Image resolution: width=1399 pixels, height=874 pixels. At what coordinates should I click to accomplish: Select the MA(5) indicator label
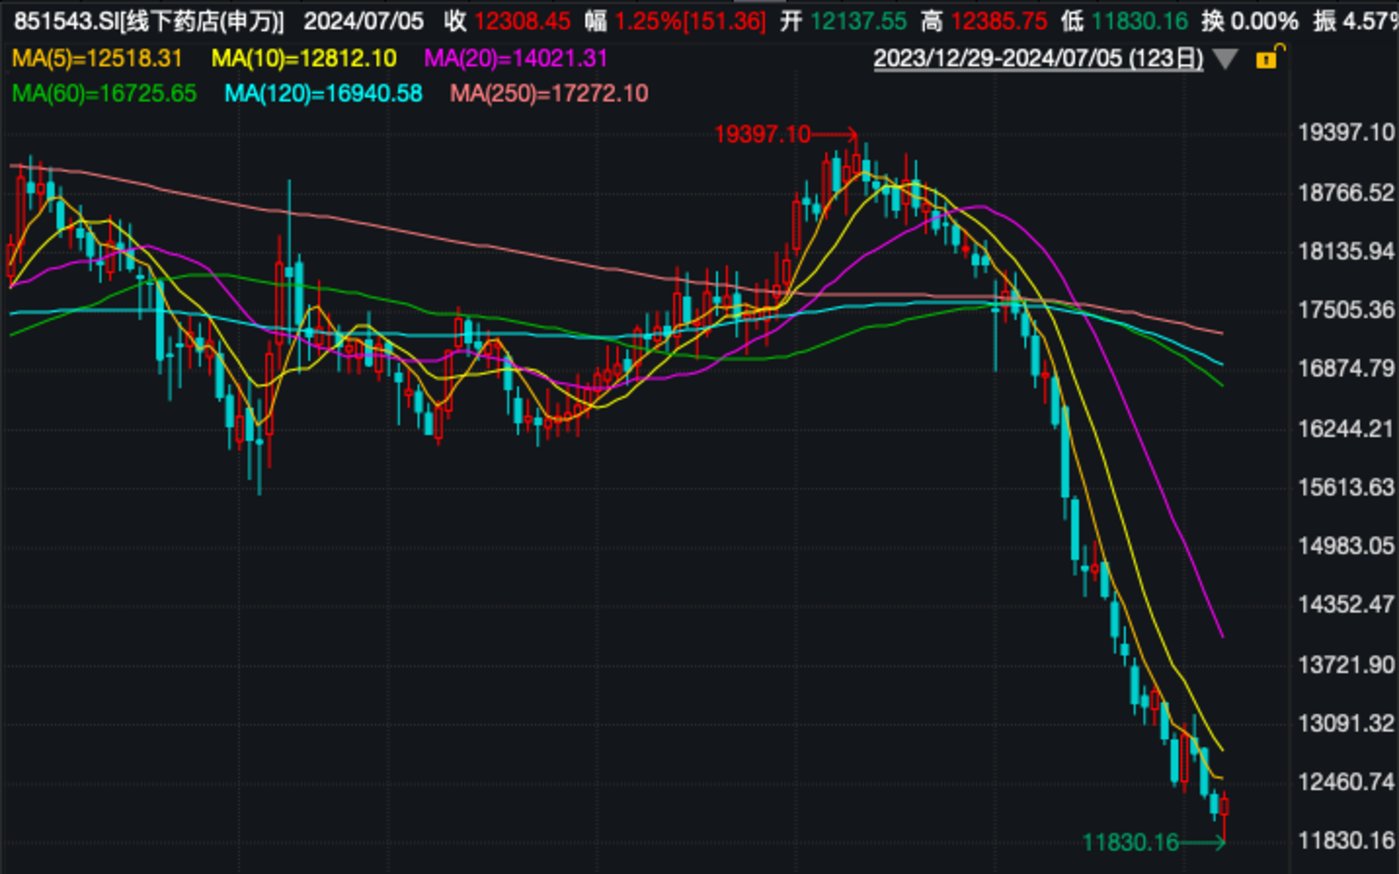coord(97,59)
